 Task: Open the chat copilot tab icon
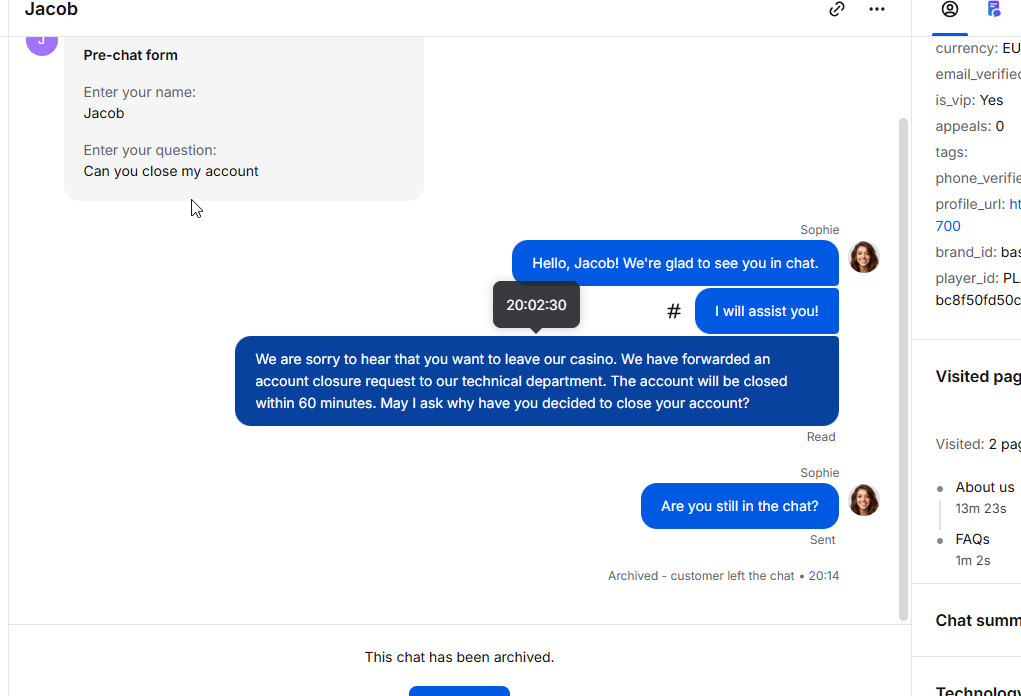click(994, 9)
